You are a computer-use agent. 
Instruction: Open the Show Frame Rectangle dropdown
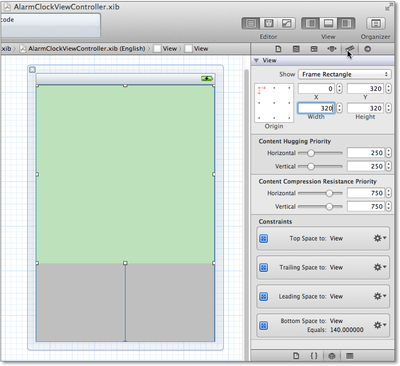(345, 74)
